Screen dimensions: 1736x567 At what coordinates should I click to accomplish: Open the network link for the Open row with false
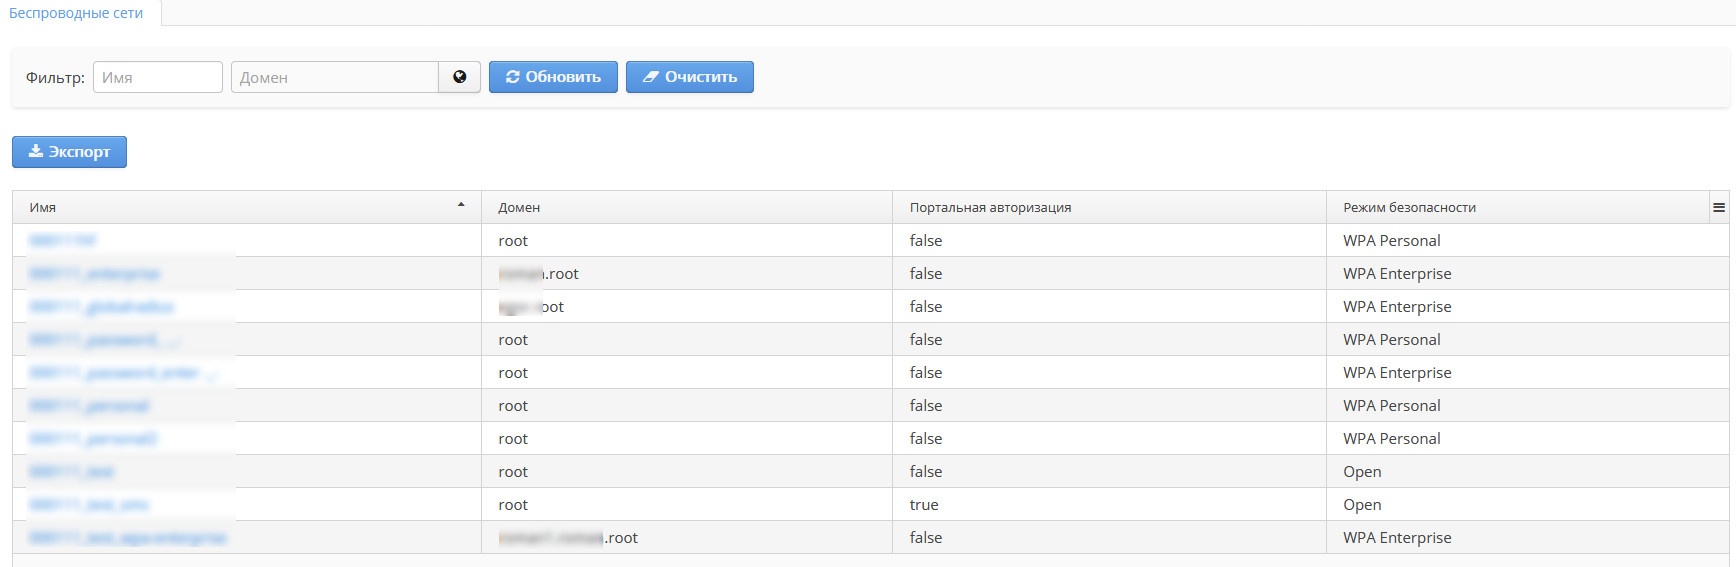(x=72, y=472)
